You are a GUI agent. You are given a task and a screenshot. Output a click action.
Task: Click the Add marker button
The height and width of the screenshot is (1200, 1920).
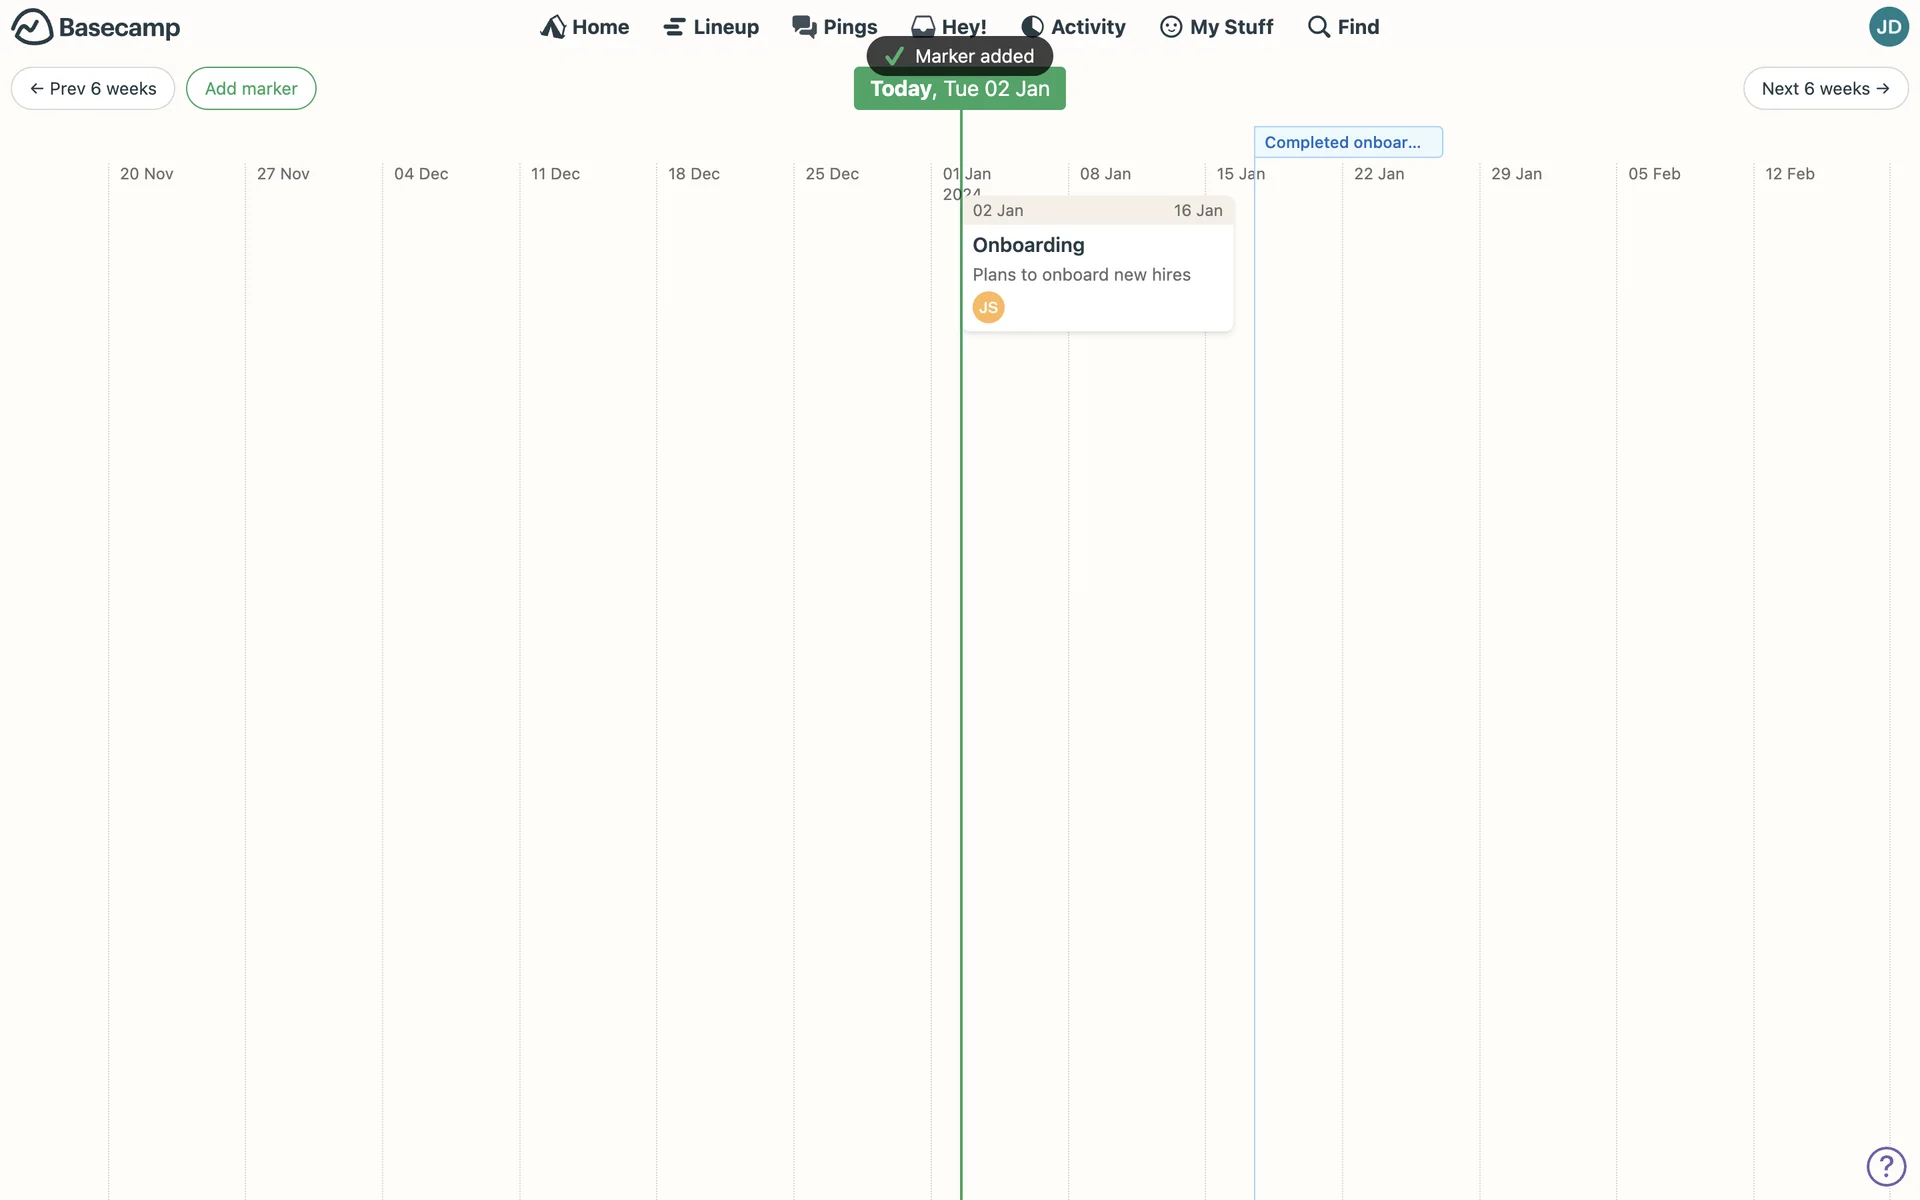pyautogui.click(x=251, y=89)
